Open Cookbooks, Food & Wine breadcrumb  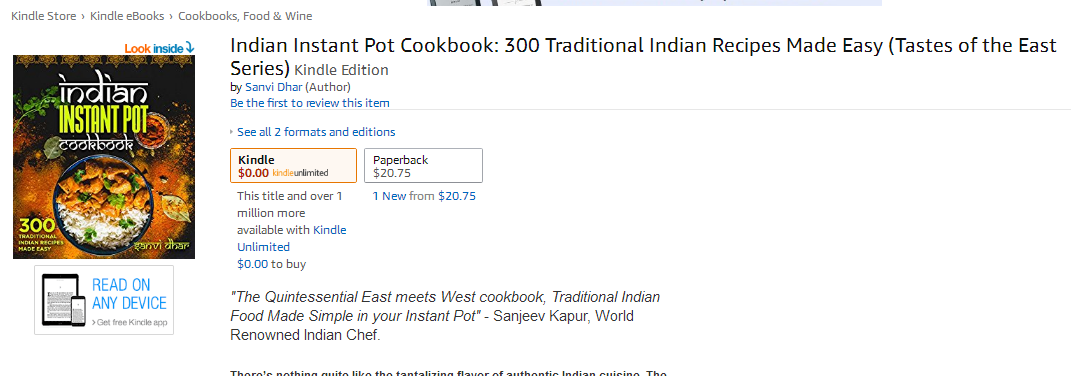245,16
